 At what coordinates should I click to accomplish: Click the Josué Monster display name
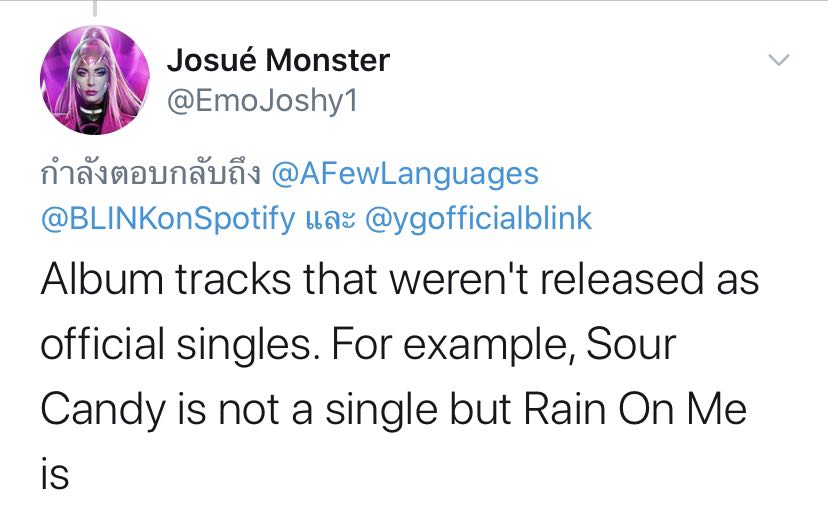(x=277, y=61)
